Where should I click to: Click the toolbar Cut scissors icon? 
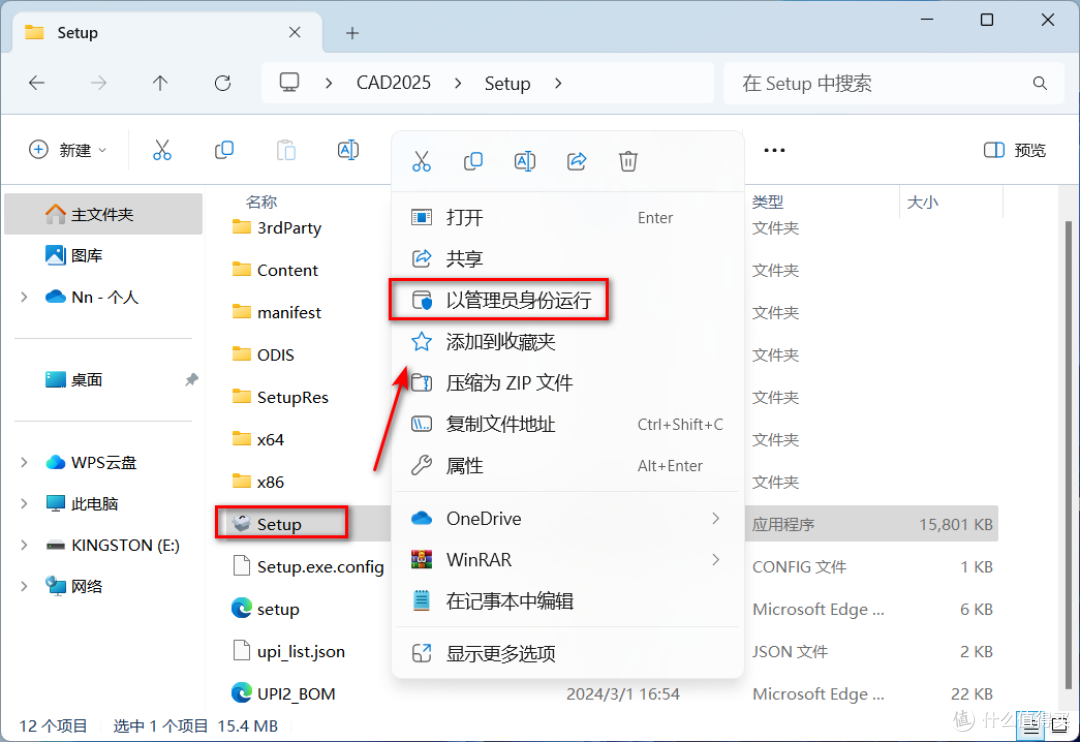click(162, 150)
